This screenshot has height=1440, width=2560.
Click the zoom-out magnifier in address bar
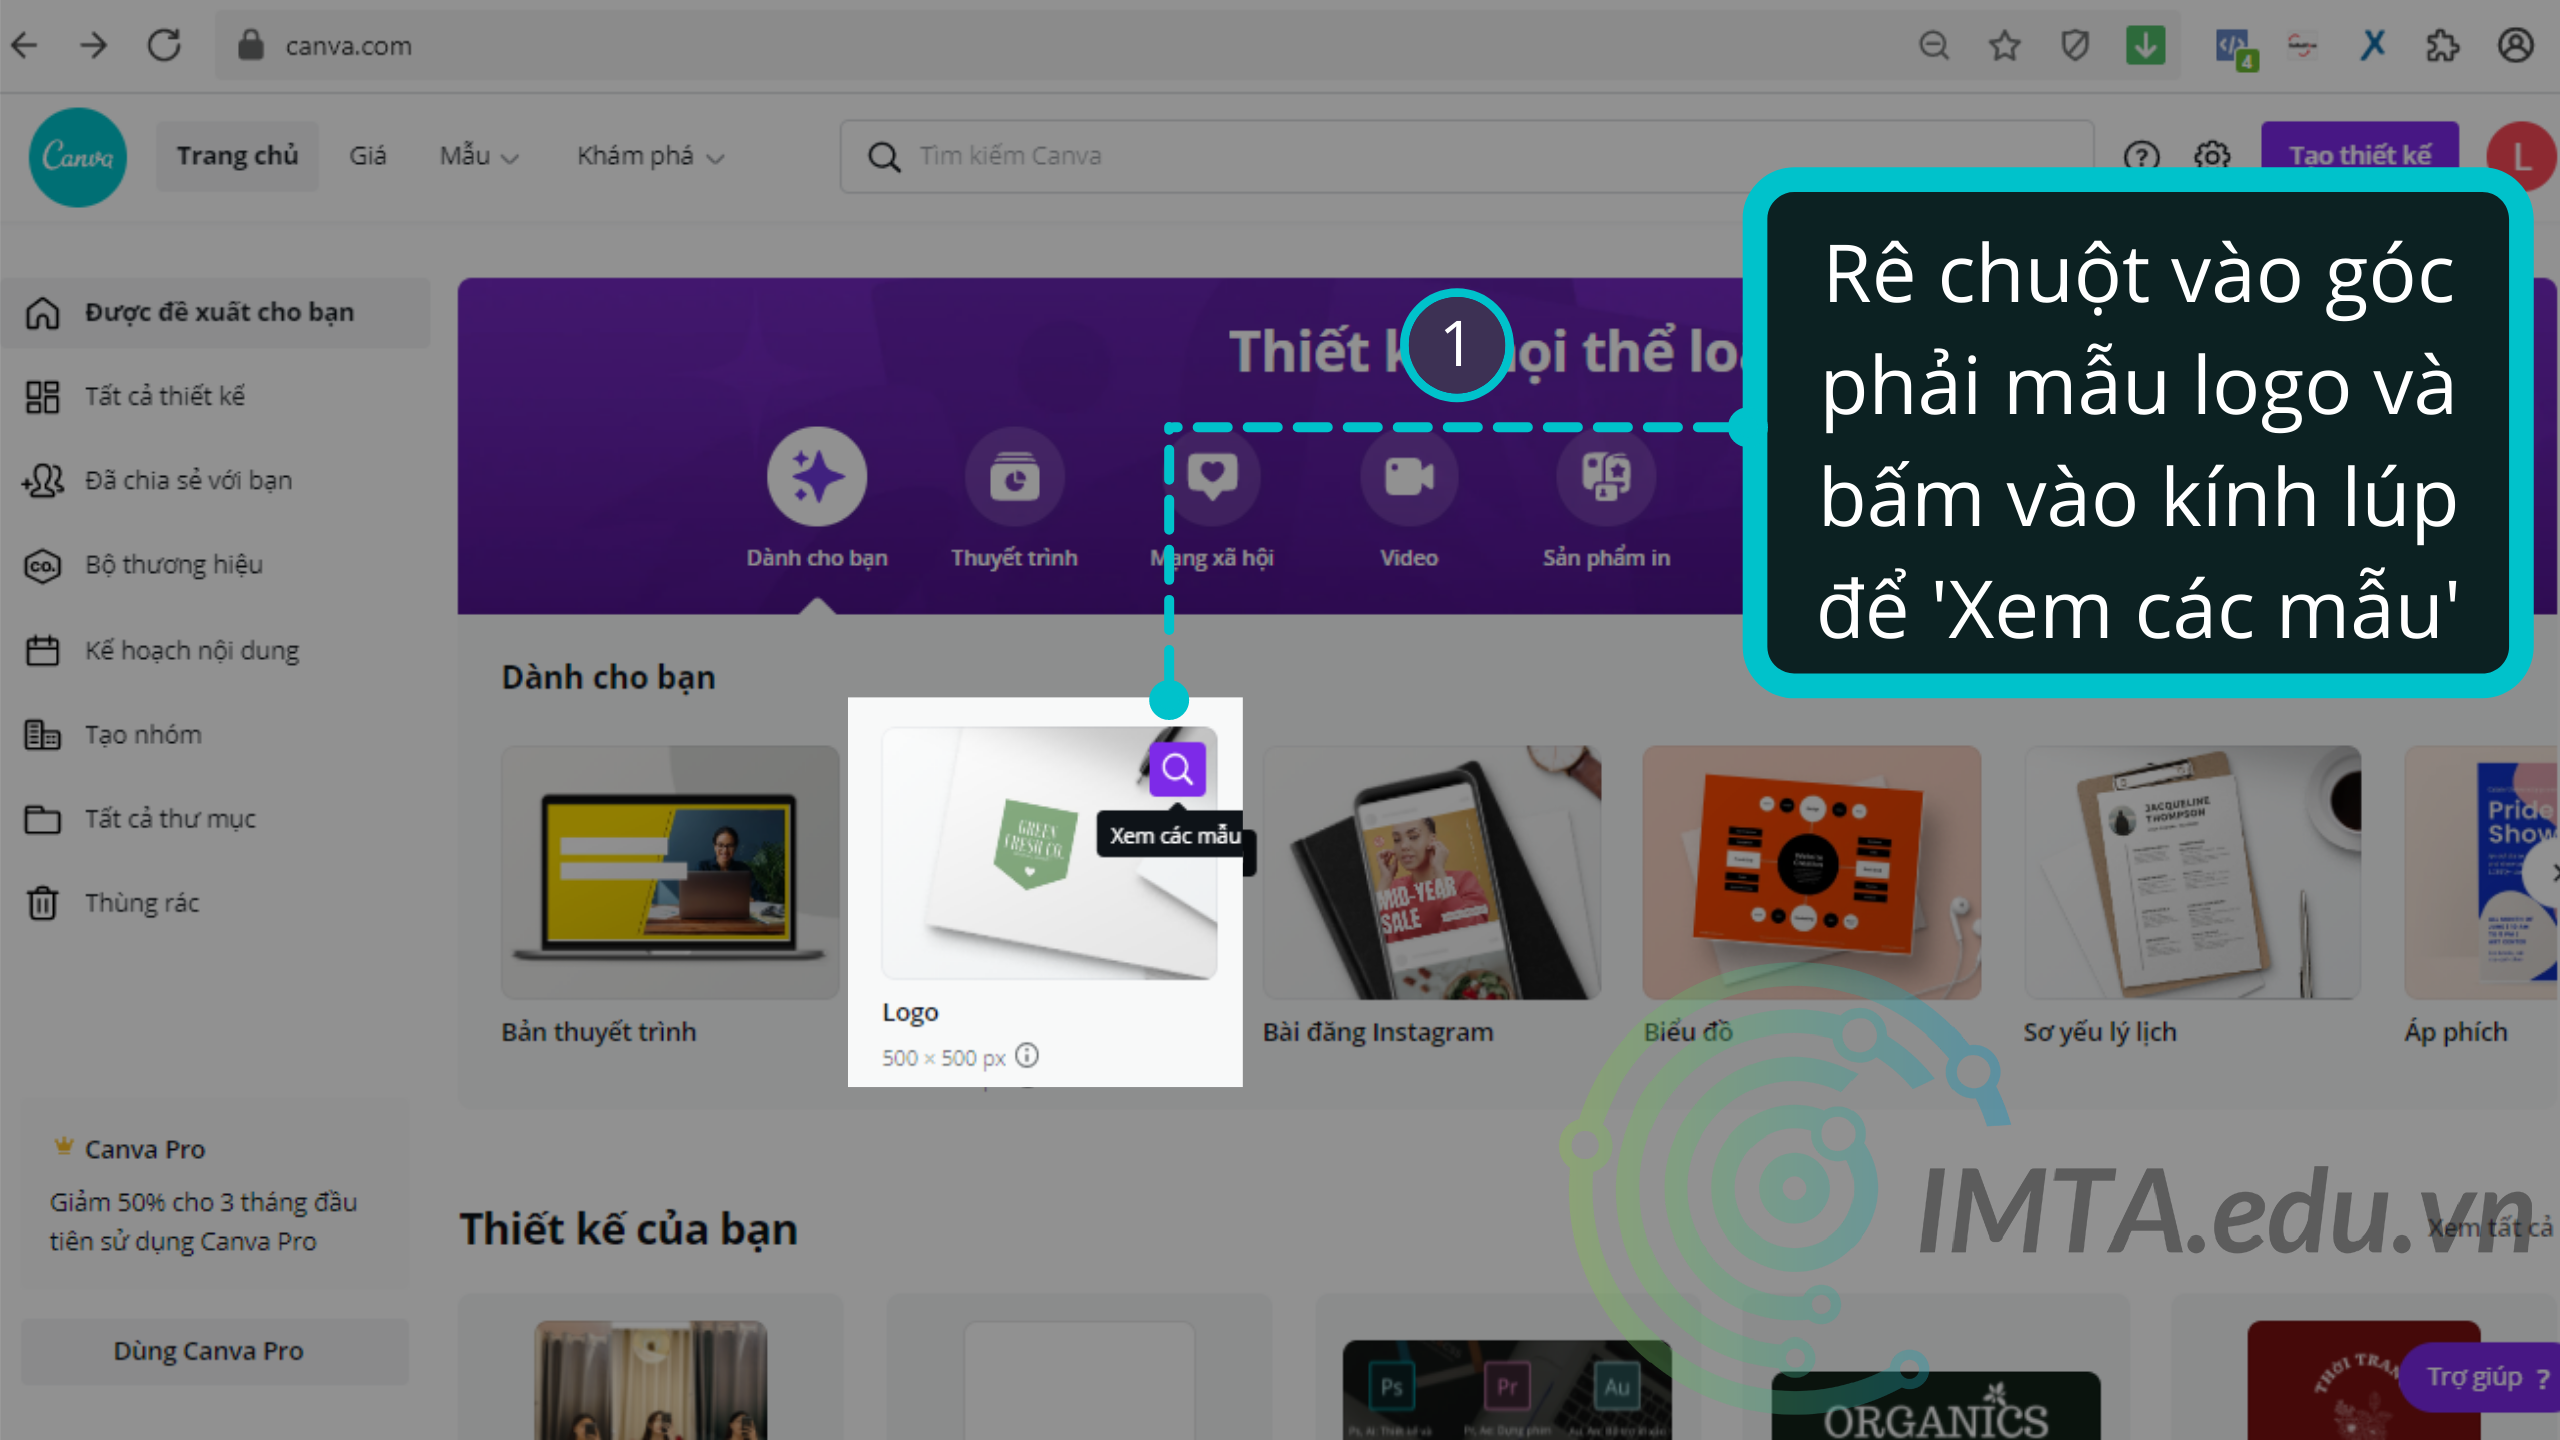(x=1934, y=45)
